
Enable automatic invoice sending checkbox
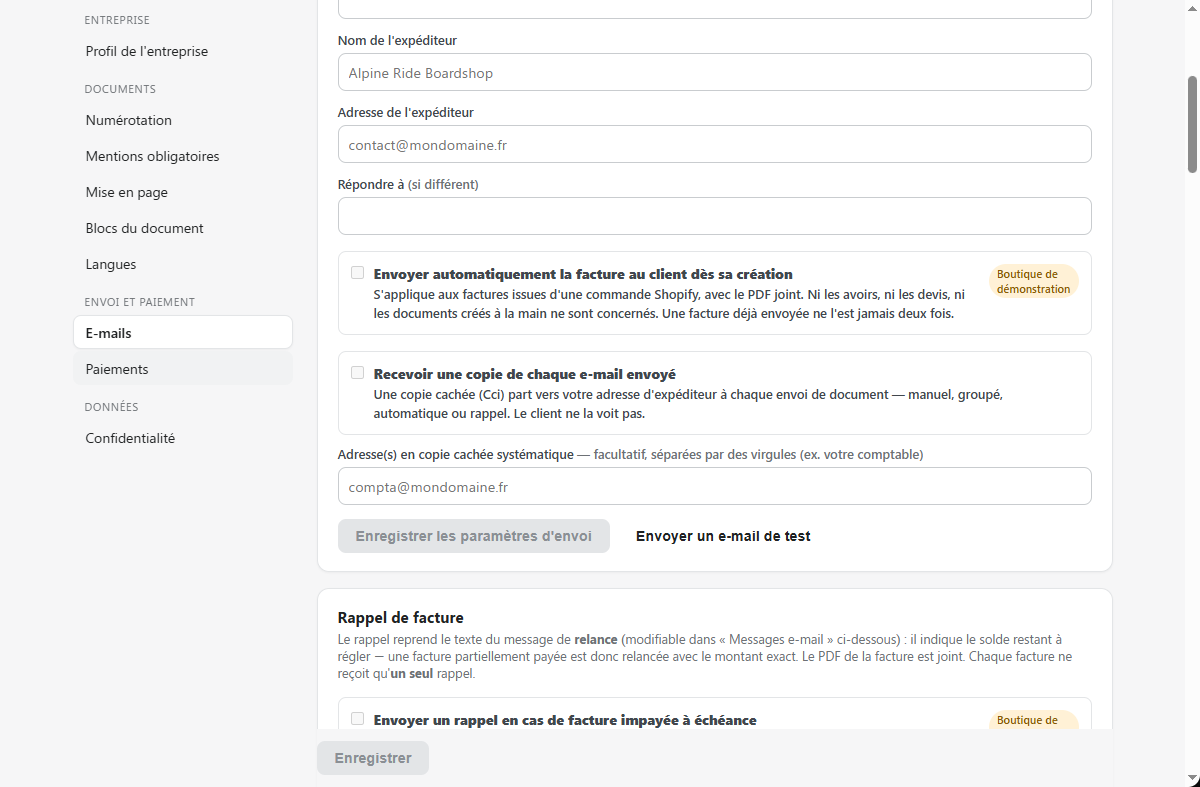pos(357,273)
